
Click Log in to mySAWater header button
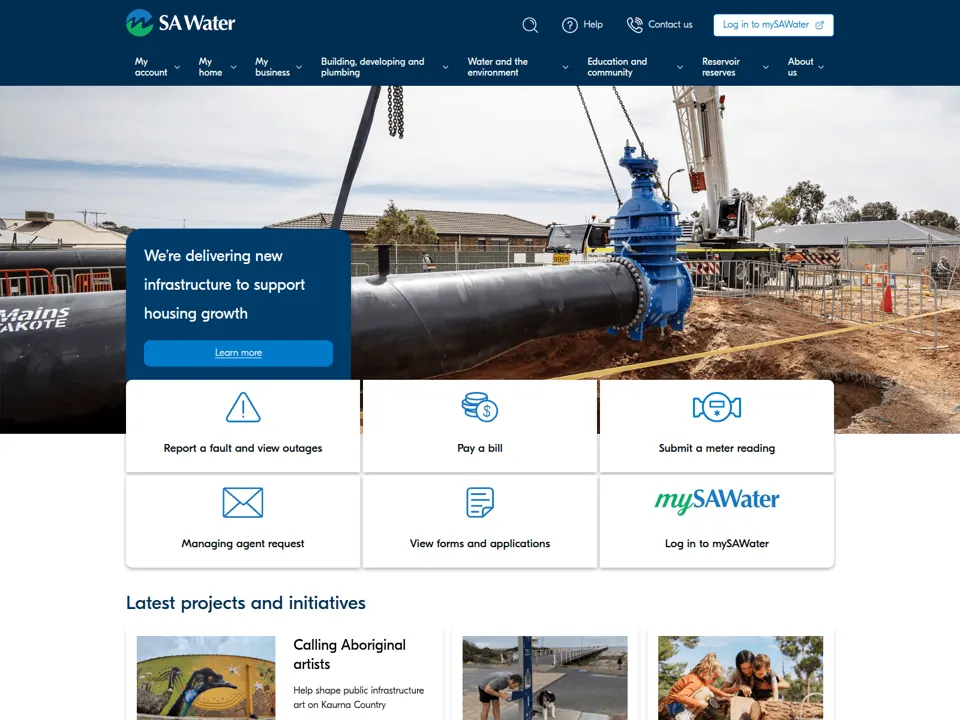point(773,25)
